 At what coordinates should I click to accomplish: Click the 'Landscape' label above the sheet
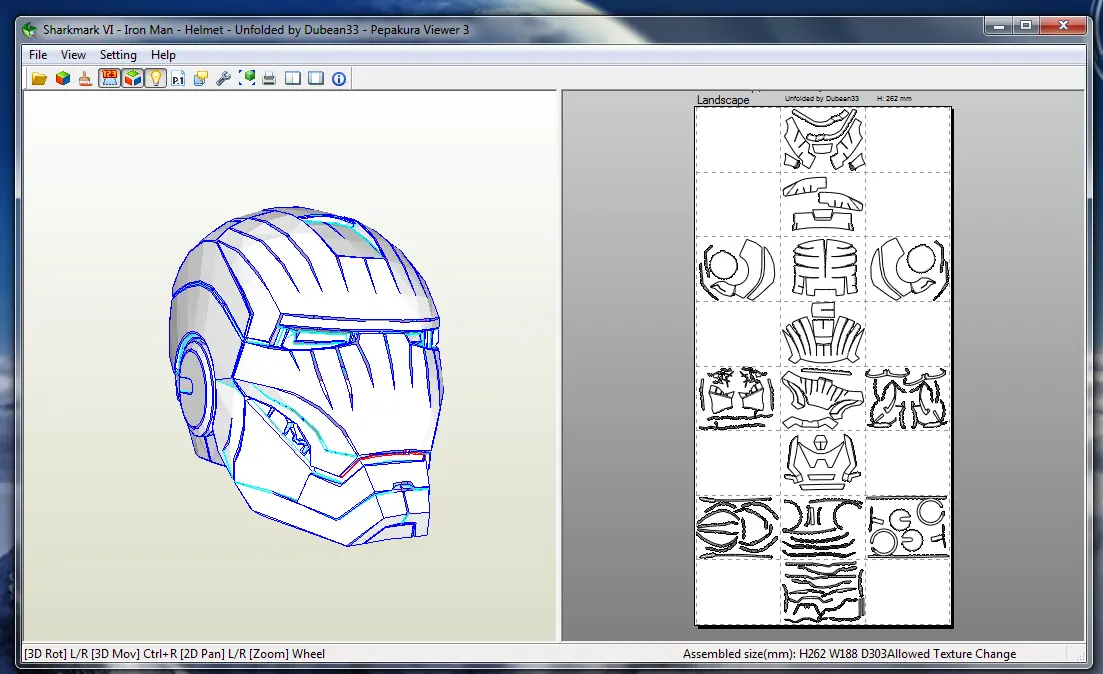722,100
